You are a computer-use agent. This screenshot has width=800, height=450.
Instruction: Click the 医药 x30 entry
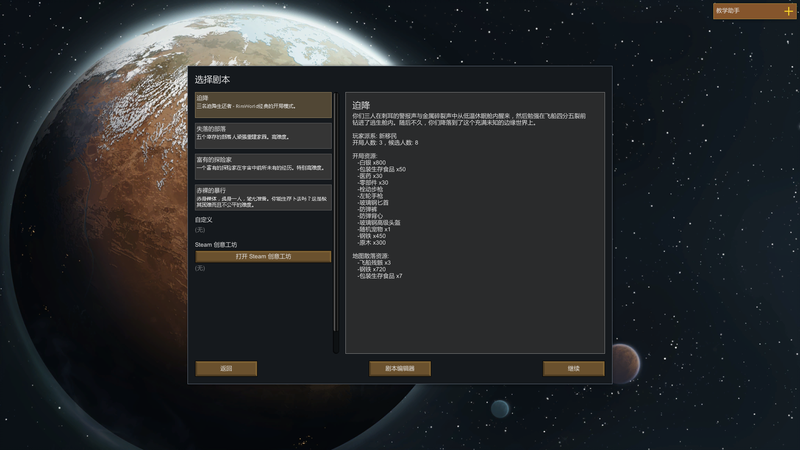pyautogui.click(x=370, y=176)
